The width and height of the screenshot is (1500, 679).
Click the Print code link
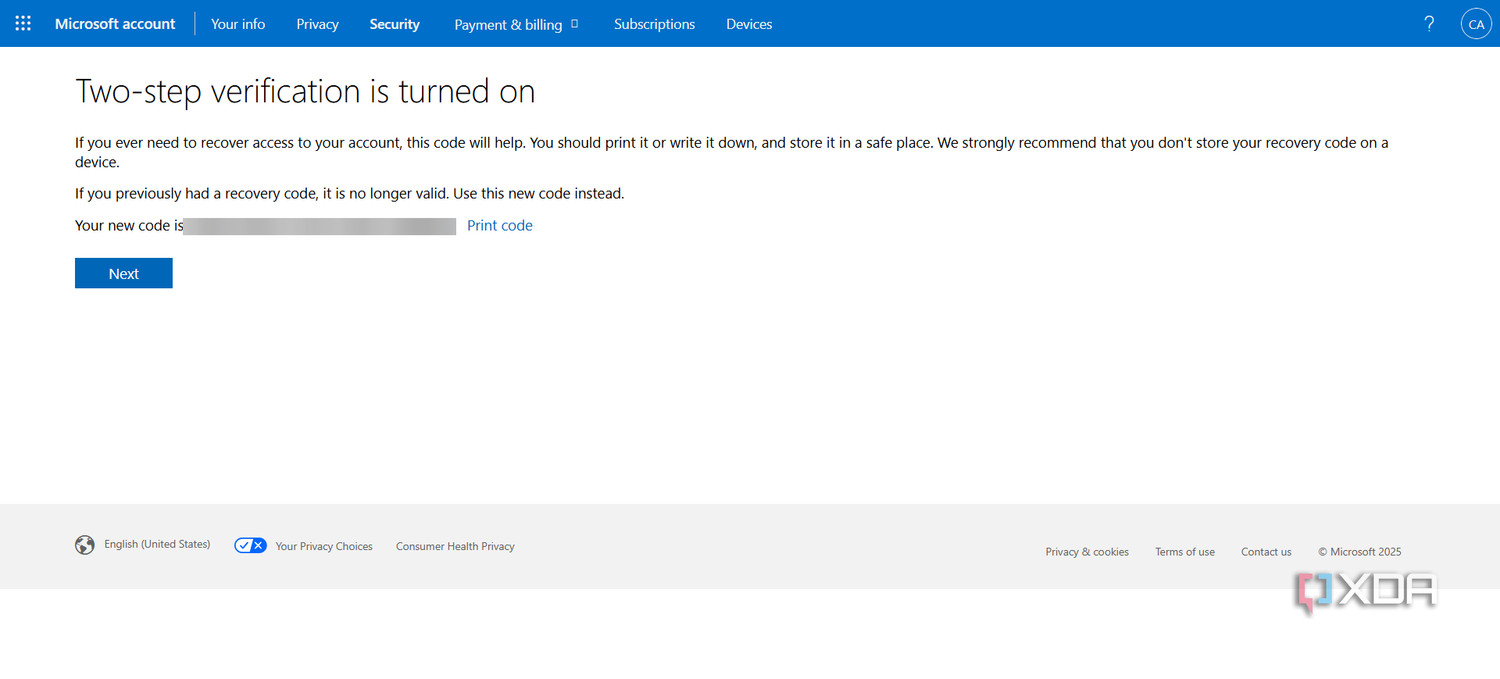click(500, 226)
